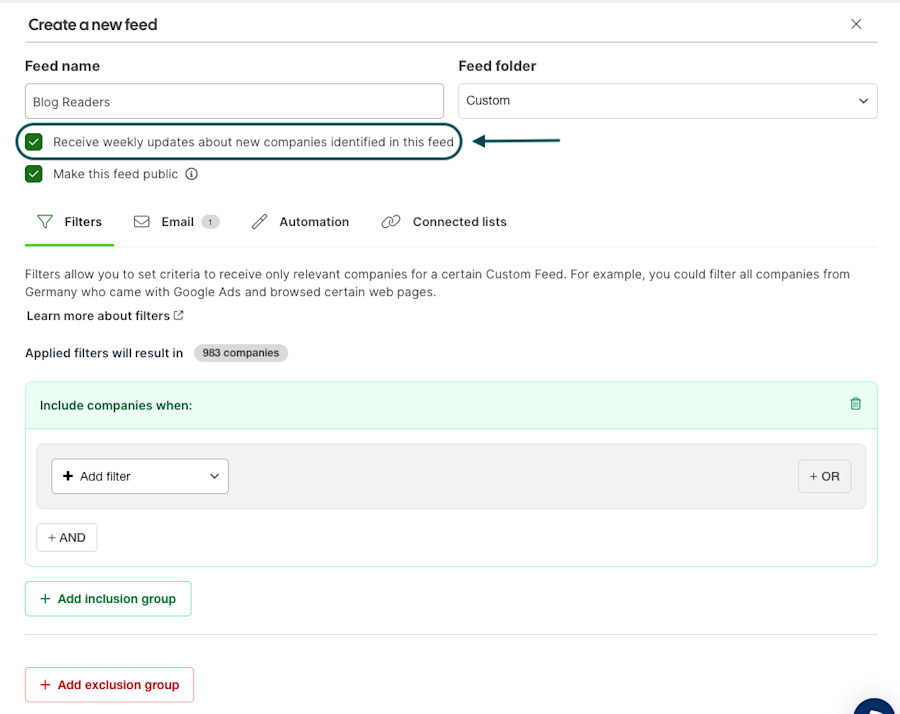Open the Email tab
900x714 pixels.
tap(177, 222)
